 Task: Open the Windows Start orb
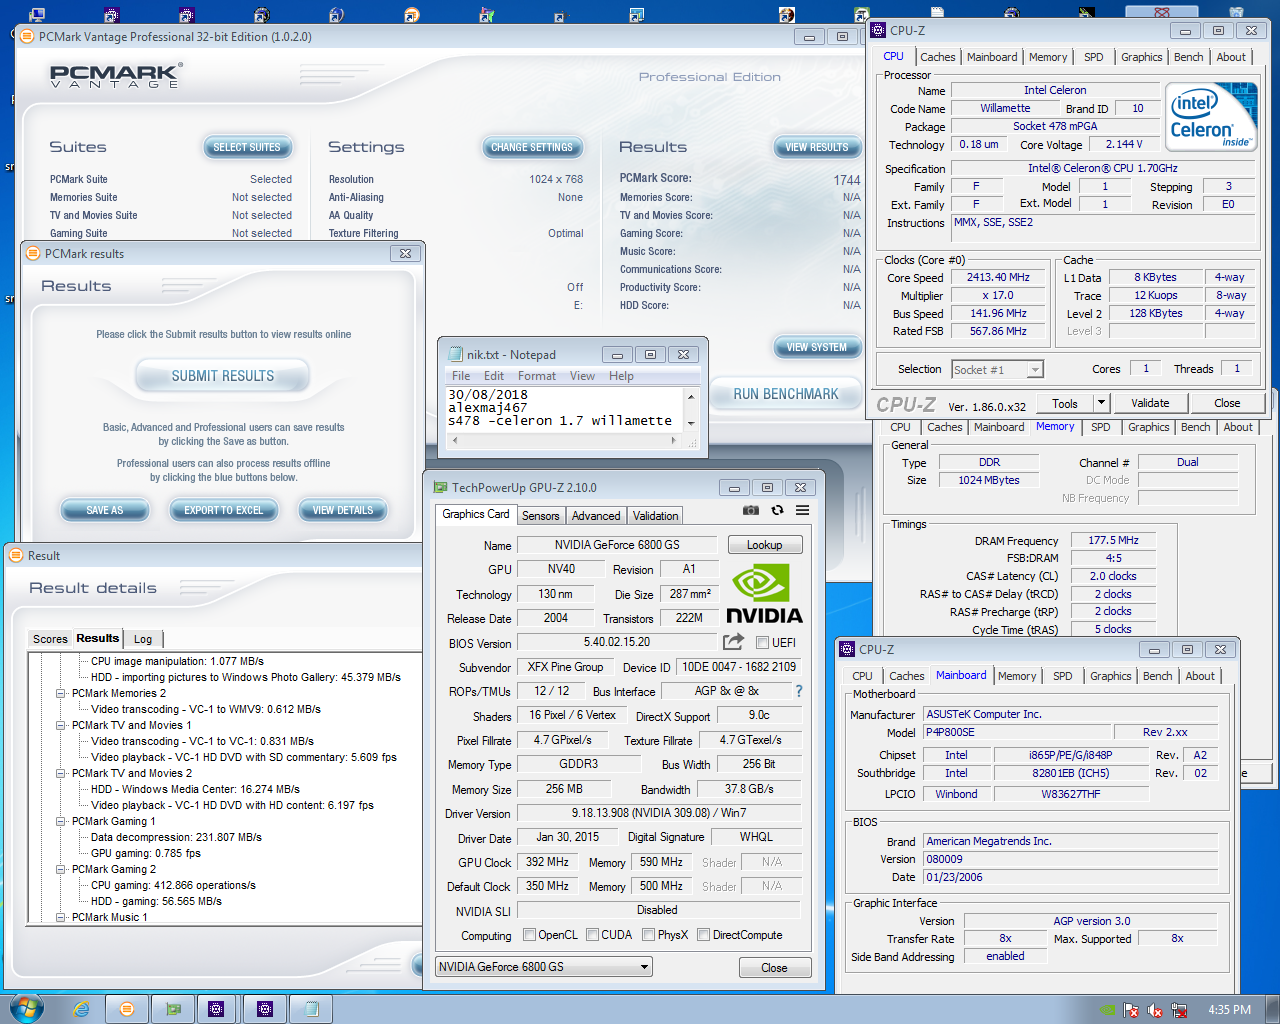pos(27,1008)
